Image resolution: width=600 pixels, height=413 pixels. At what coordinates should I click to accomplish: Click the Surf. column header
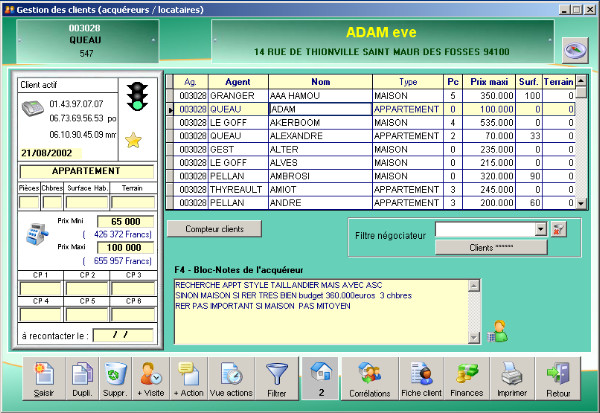529,82
